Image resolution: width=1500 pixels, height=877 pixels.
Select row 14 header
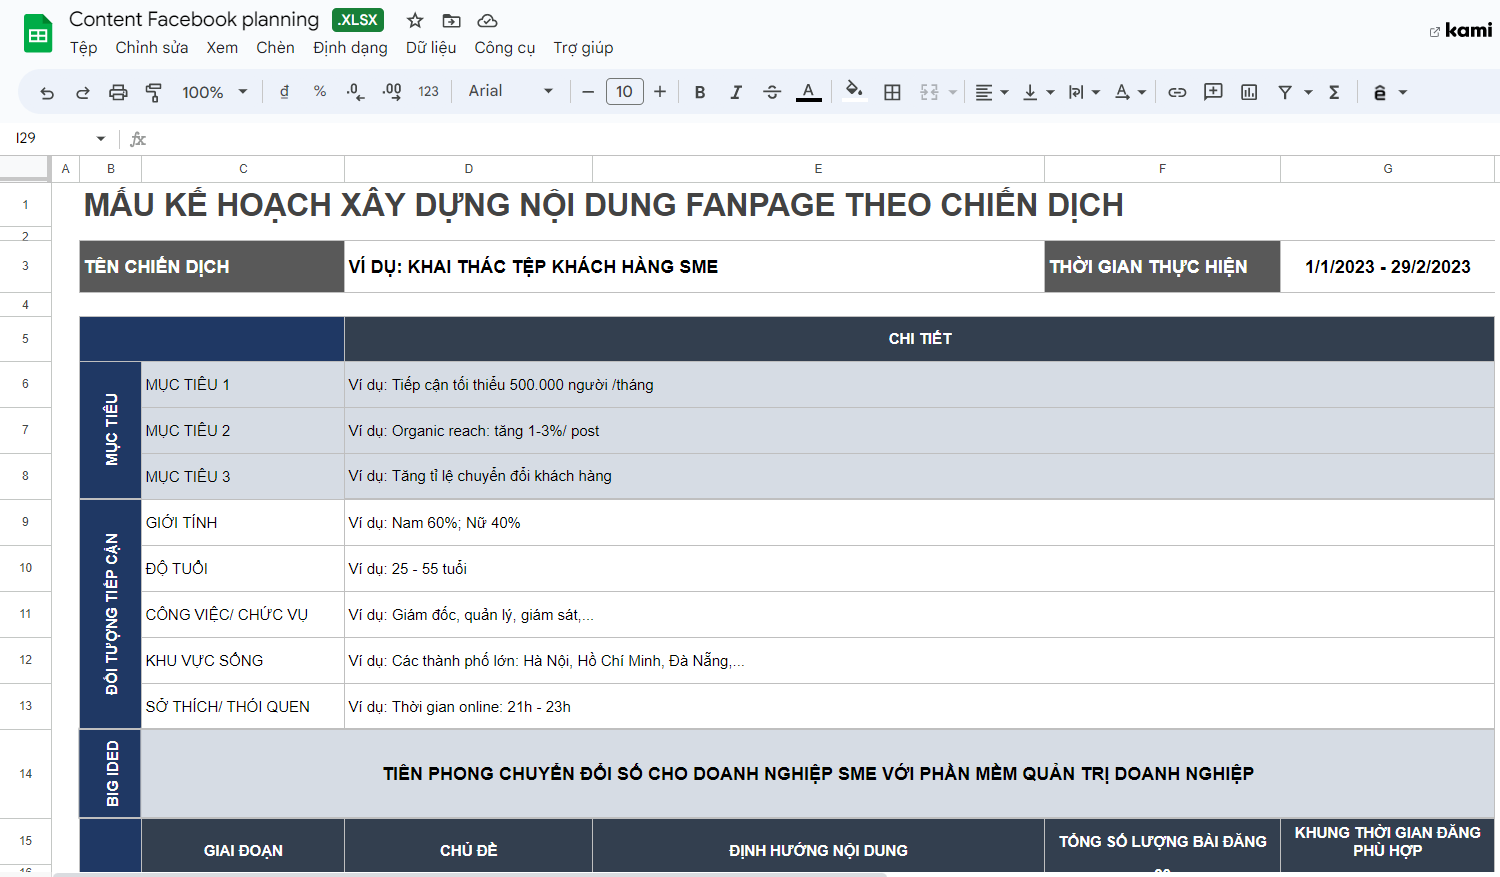(25, 774)
